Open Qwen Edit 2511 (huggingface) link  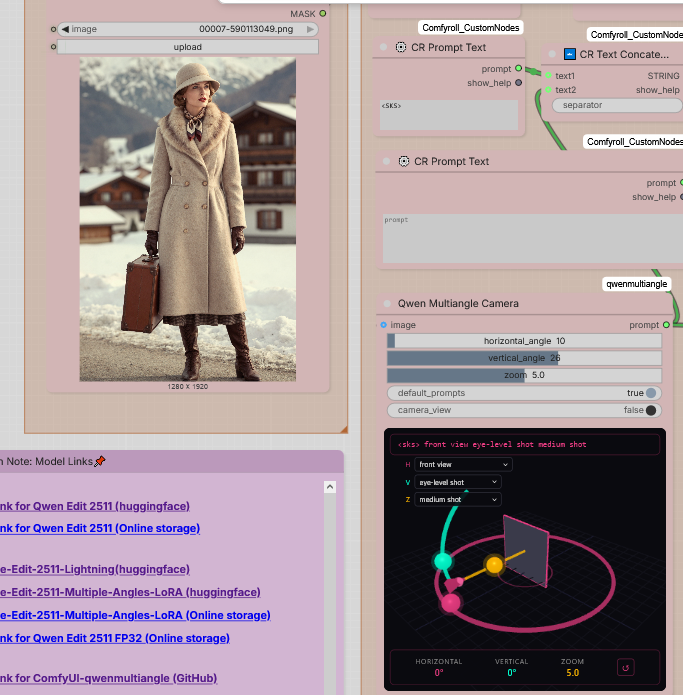95,506
